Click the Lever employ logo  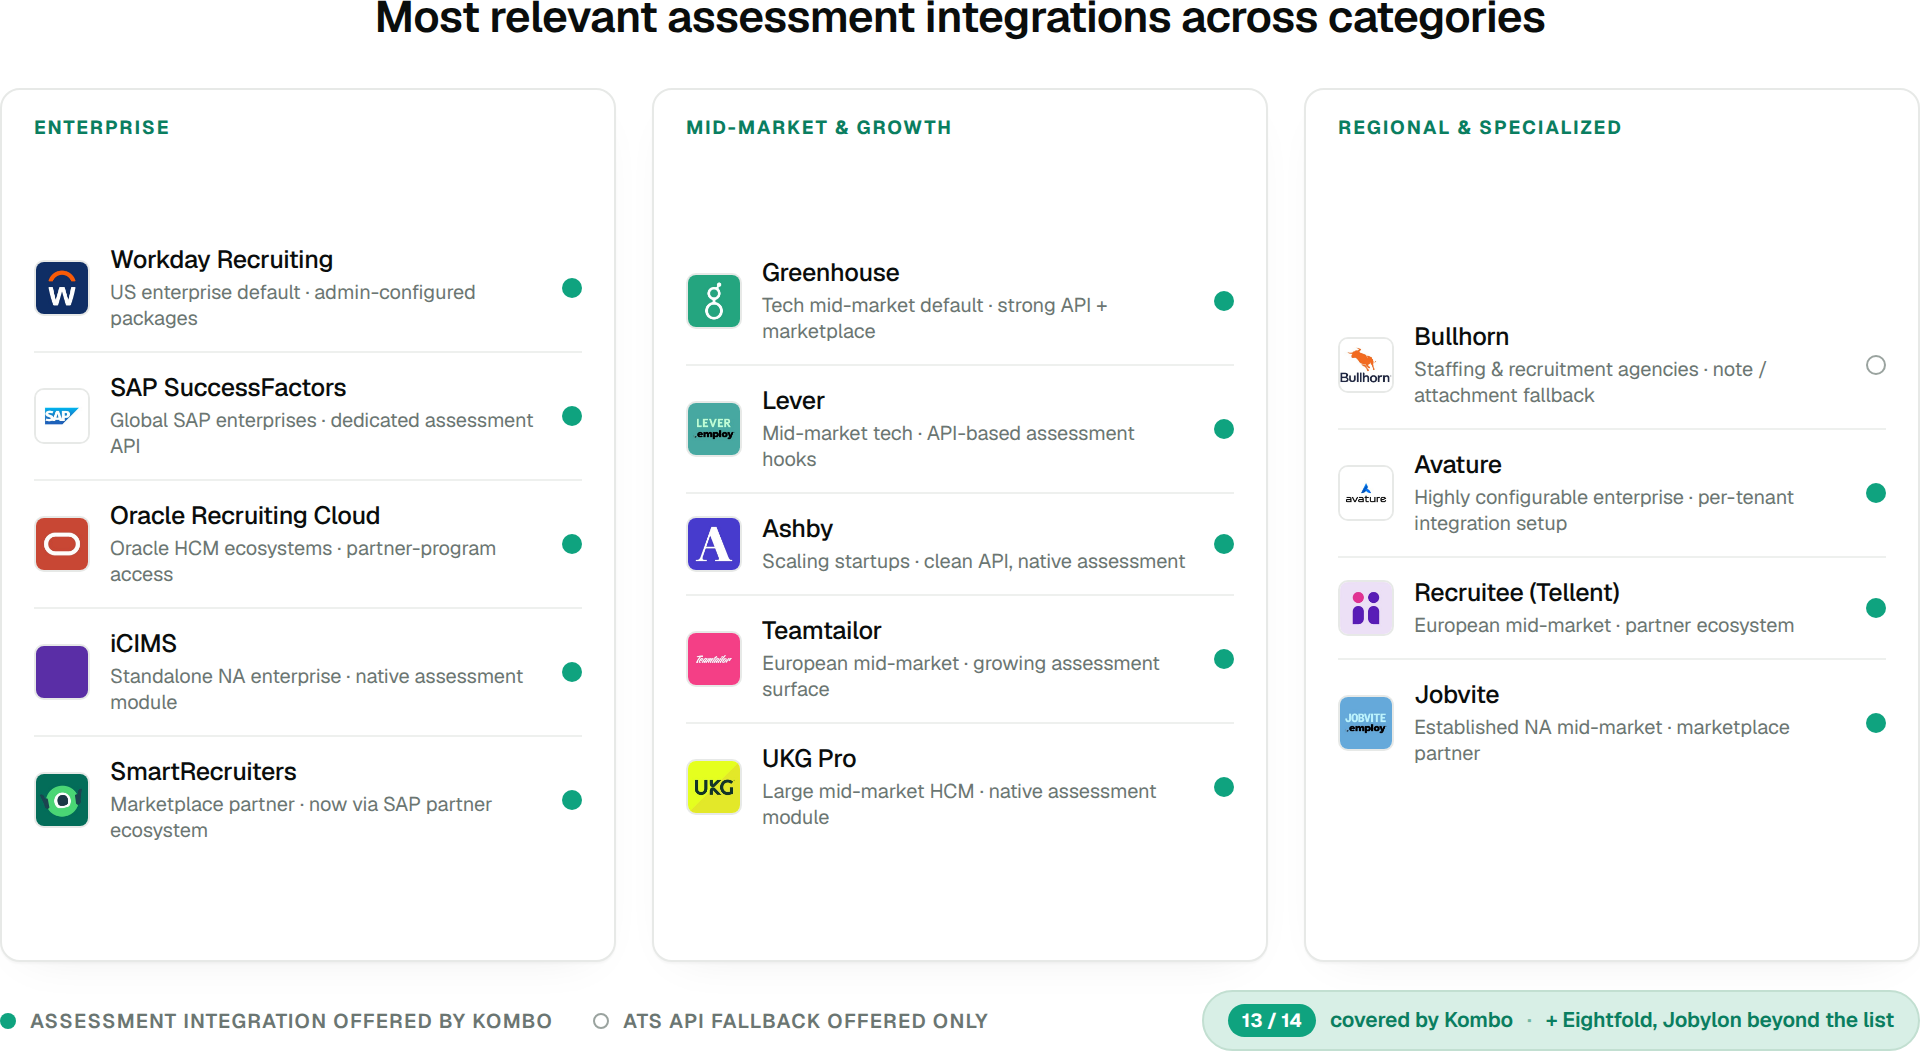714,429
